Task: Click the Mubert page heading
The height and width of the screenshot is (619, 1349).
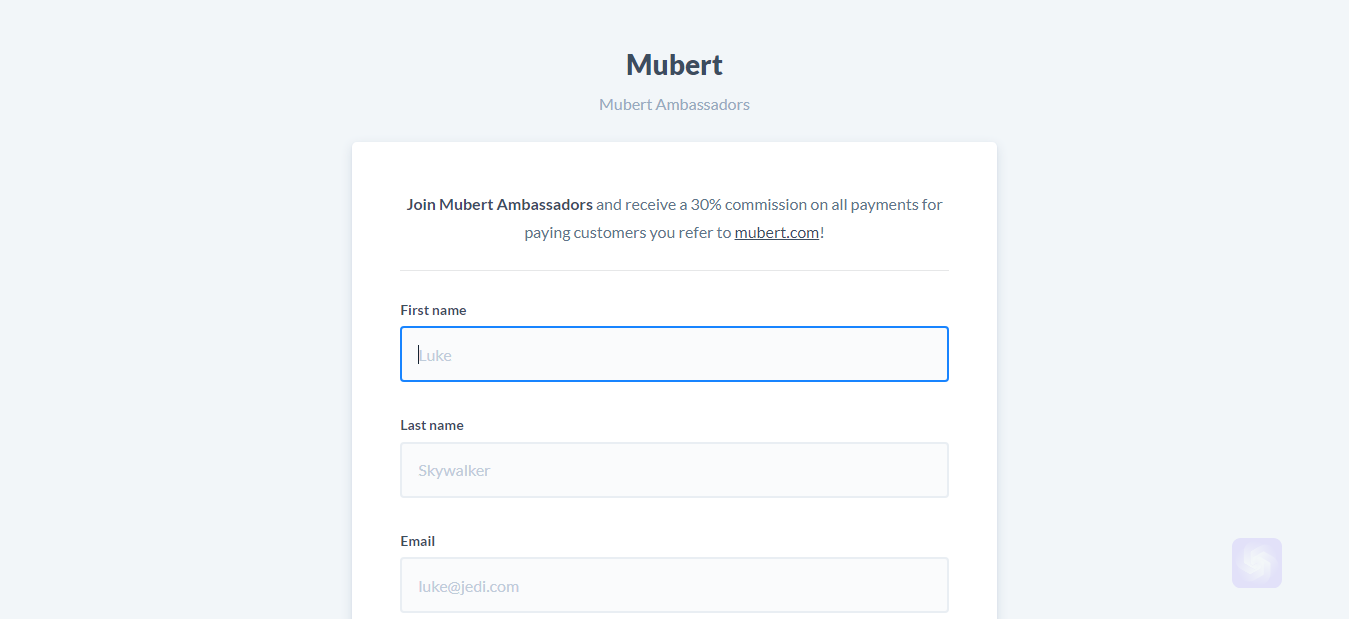Action: tap(674, 65)
